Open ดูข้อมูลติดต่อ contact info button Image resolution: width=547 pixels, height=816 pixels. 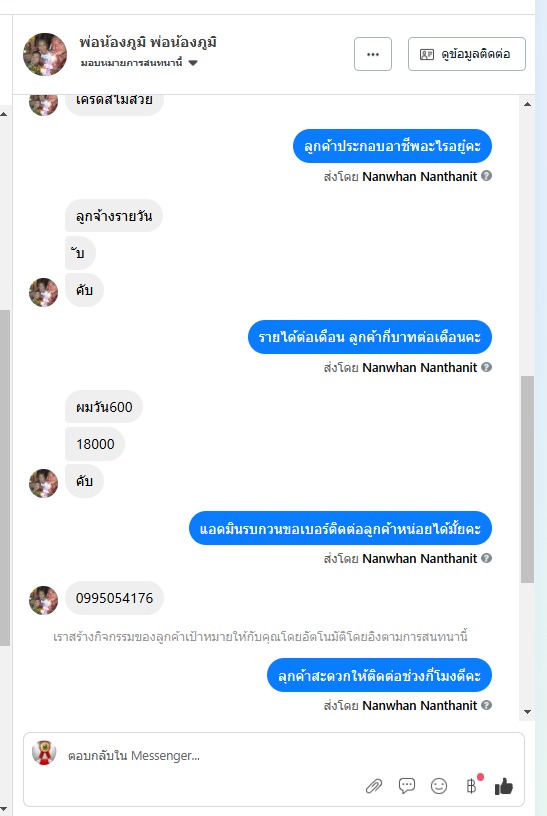466,54
